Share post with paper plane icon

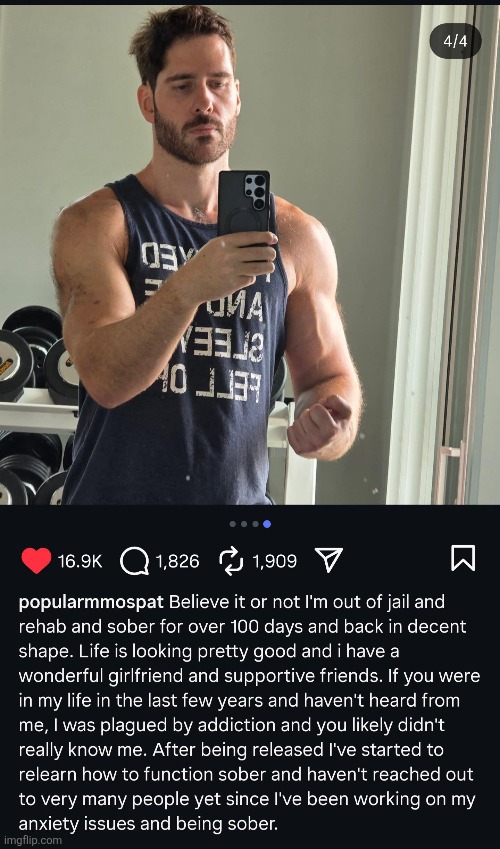coord(329,560)
